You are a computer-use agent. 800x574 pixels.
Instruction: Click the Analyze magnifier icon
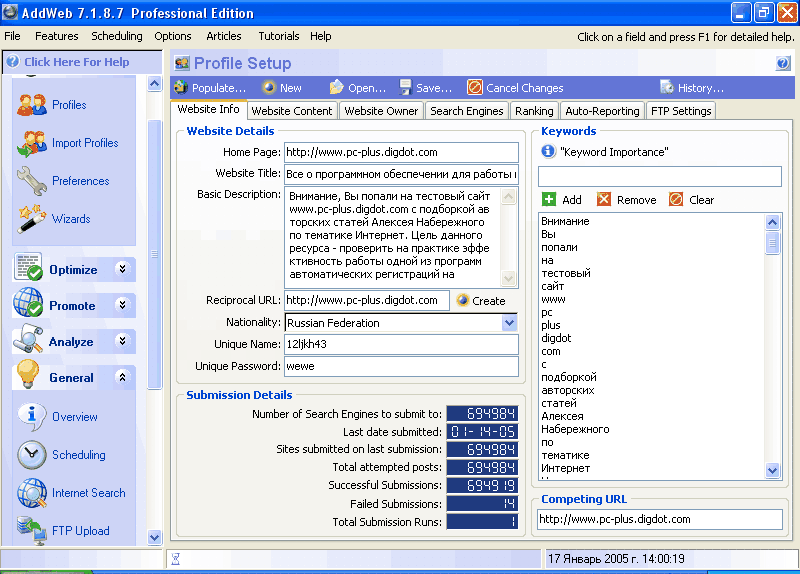point(28,339)
